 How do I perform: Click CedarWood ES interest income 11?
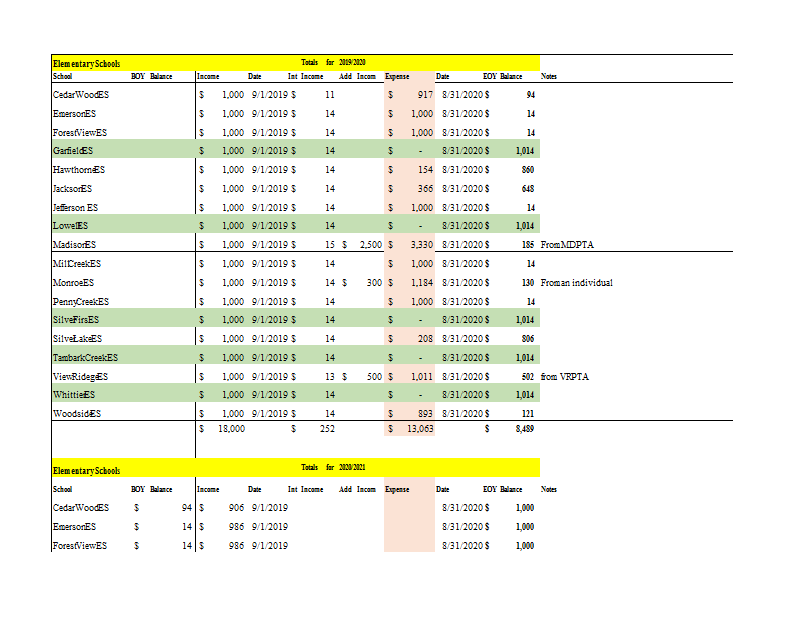point(330,95)
